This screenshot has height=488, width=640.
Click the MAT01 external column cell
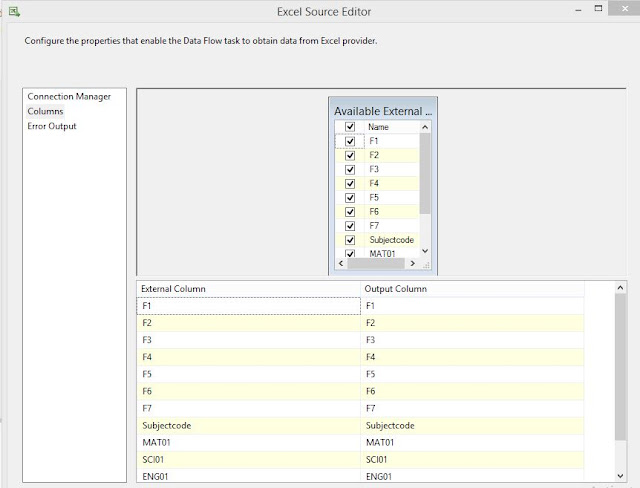[x=249, y=443]
